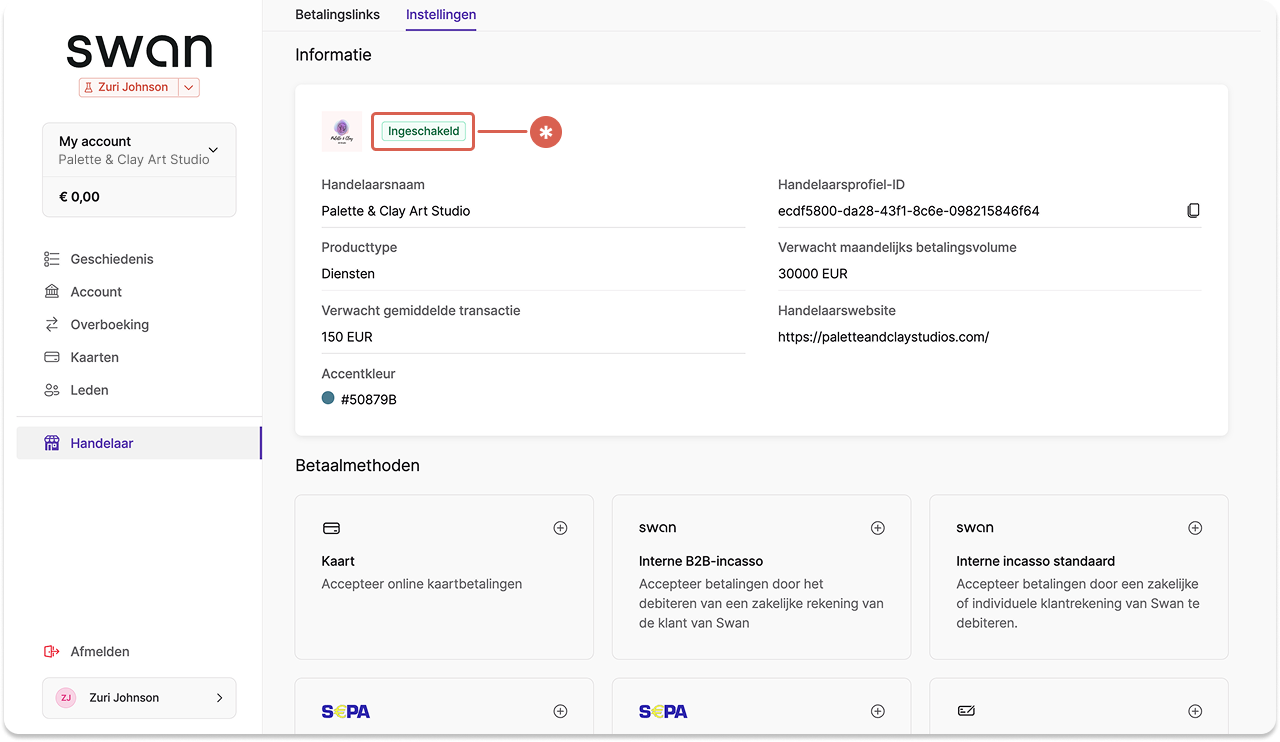The image size is (1280, 742).
Task: Select the Instellingen tab
Action: tap(441, 15)
